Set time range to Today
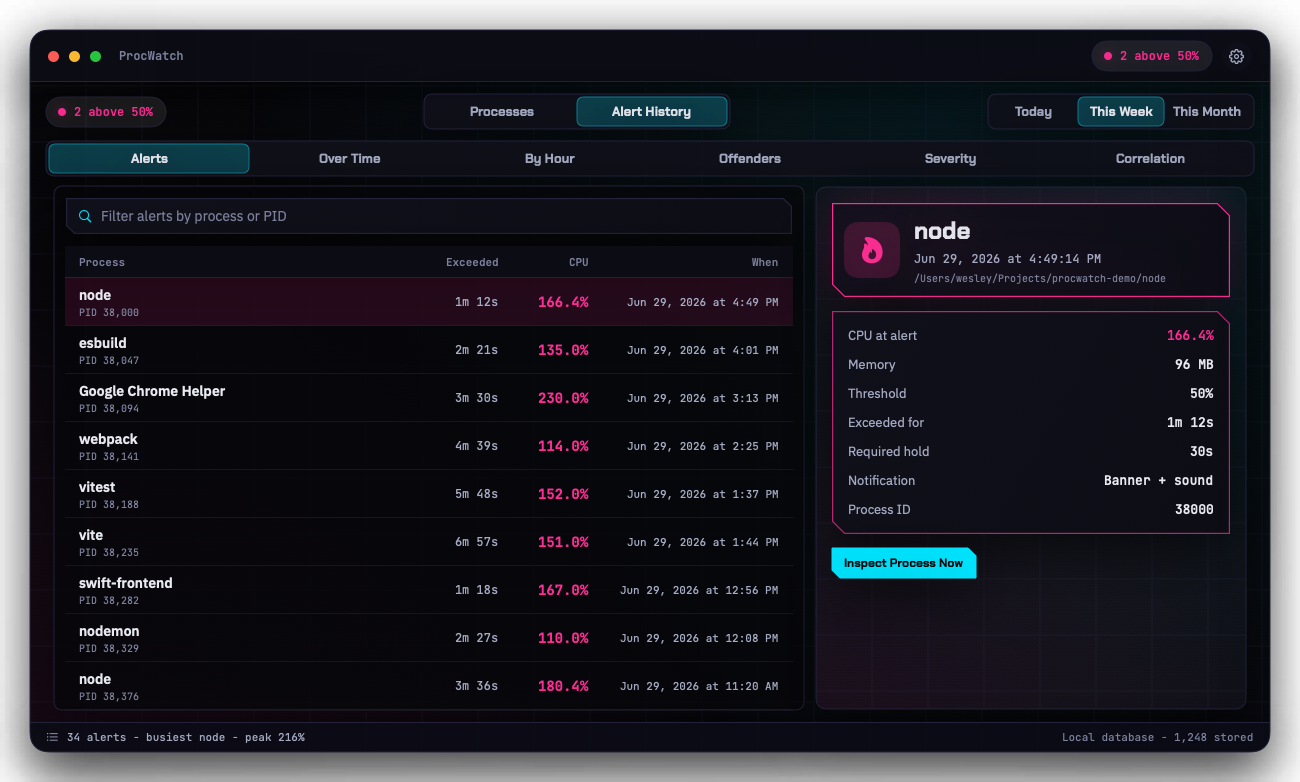The image size is (1300, 782). pos(1033,111)
